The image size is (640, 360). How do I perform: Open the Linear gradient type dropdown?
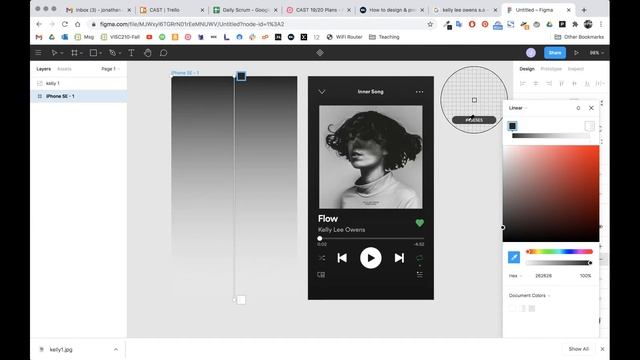pos(518,108)
